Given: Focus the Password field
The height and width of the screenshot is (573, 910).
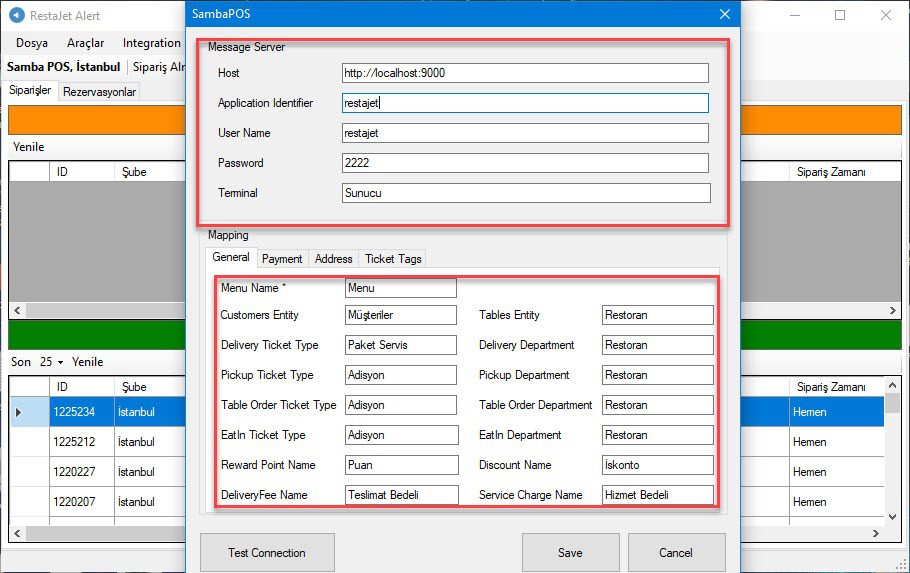Looking at the screenshot, I should 524,163.
